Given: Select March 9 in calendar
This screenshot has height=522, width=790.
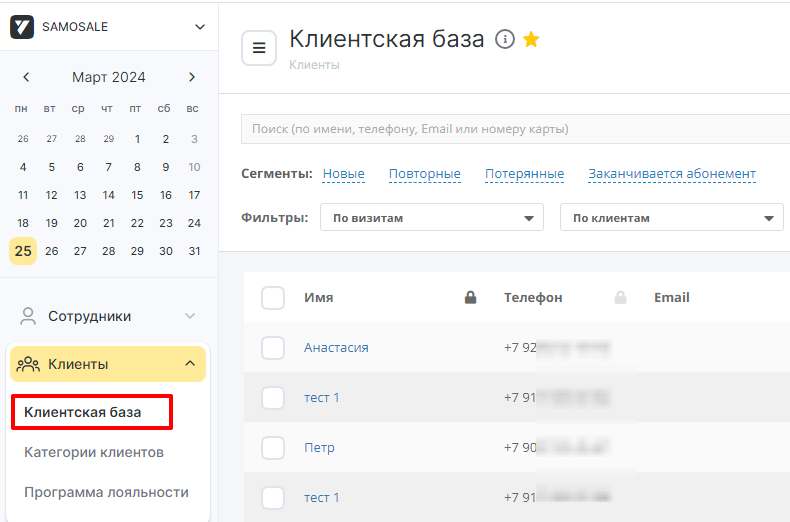Looking at the screenshot, I should coord(166,167).
